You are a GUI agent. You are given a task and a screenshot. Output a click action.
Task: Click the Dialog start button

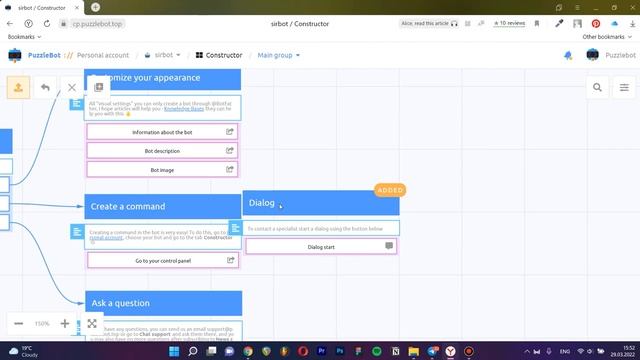[x=321, y=246]
